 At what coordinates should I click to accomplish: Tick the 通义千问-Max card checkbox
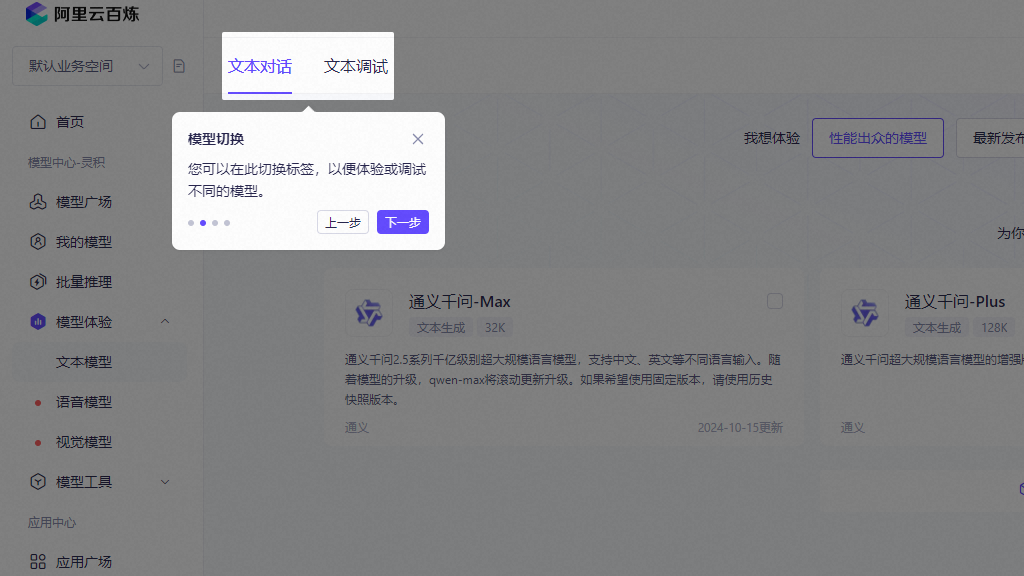(x=775, y=301)
